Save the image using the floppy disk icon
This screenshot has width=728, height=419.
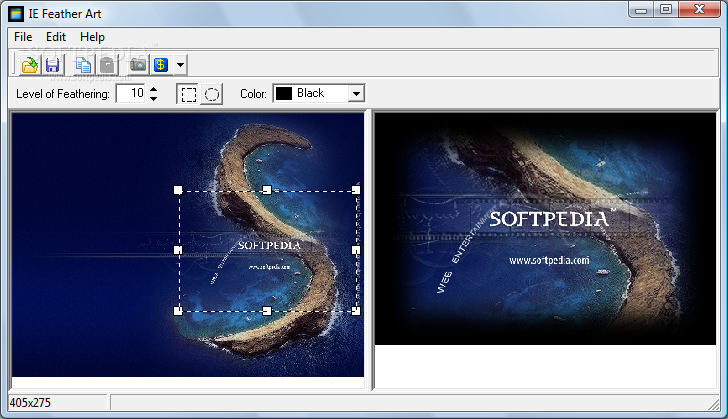point(52,65)
